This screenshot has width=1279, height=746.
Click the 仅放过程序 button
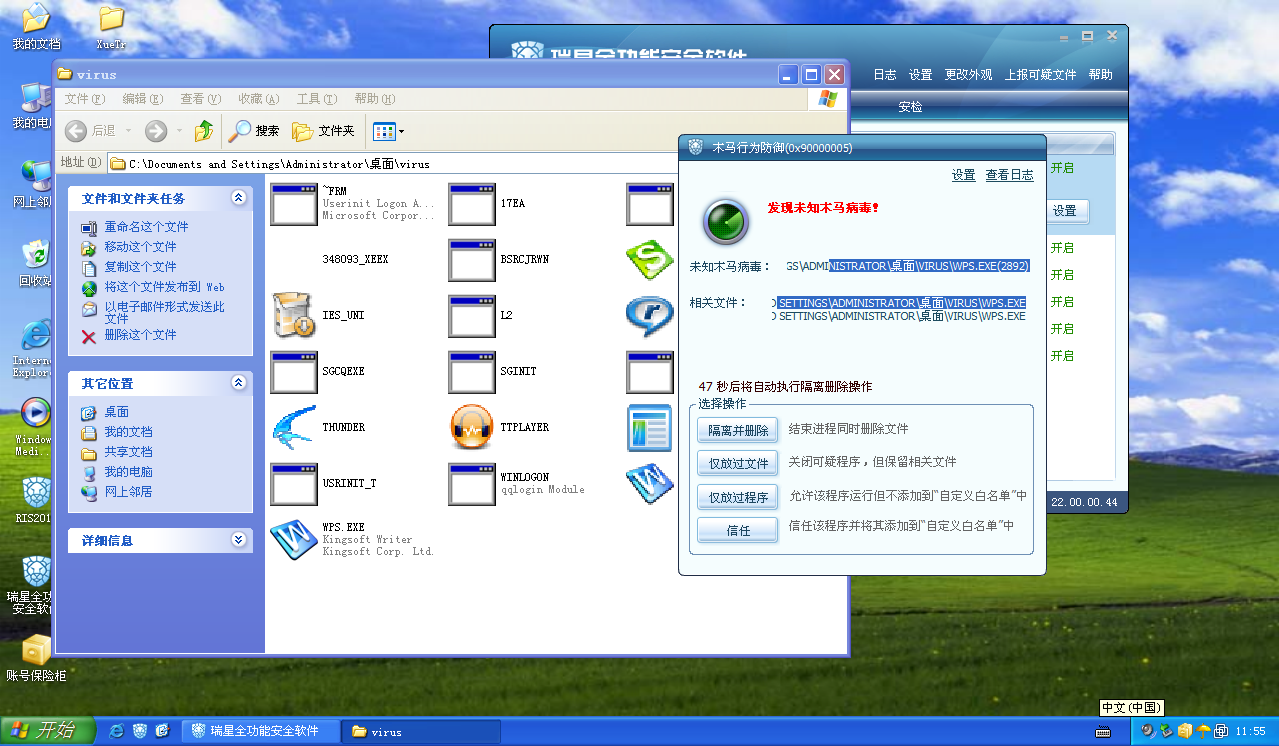[738, 497]
